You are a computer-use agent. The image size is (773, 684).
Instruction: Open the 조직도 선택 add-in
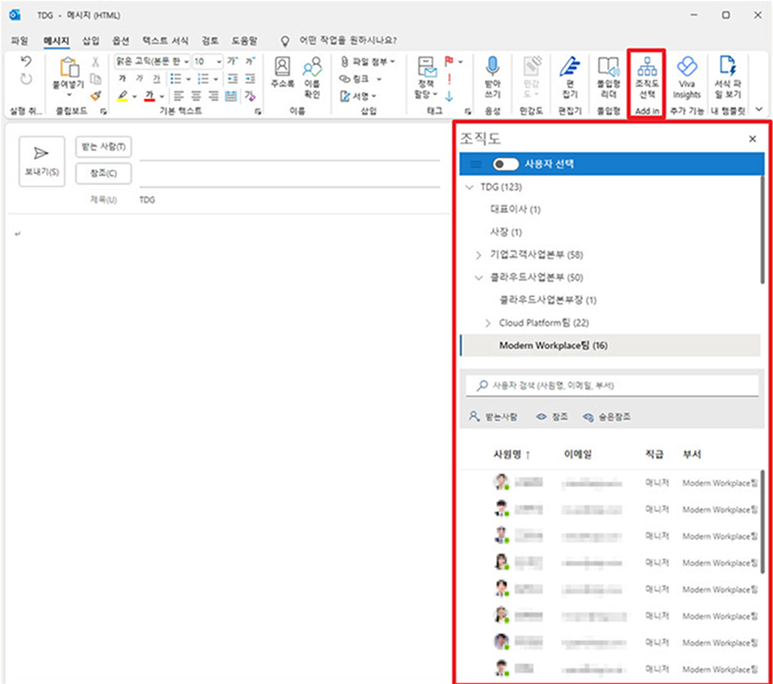tap(647, 77)
